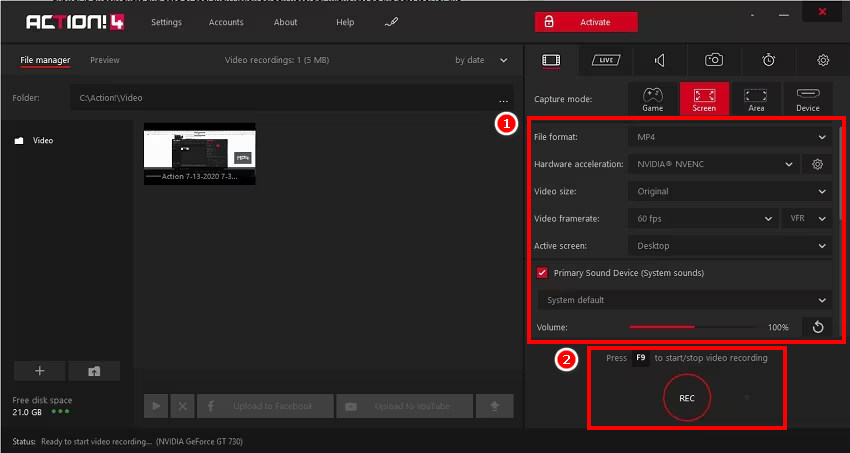Image resolution: width=850 pixels, height=453 pixels.
Task: Toggle Primary Sound Device checkbox
Action: (542, 273)
